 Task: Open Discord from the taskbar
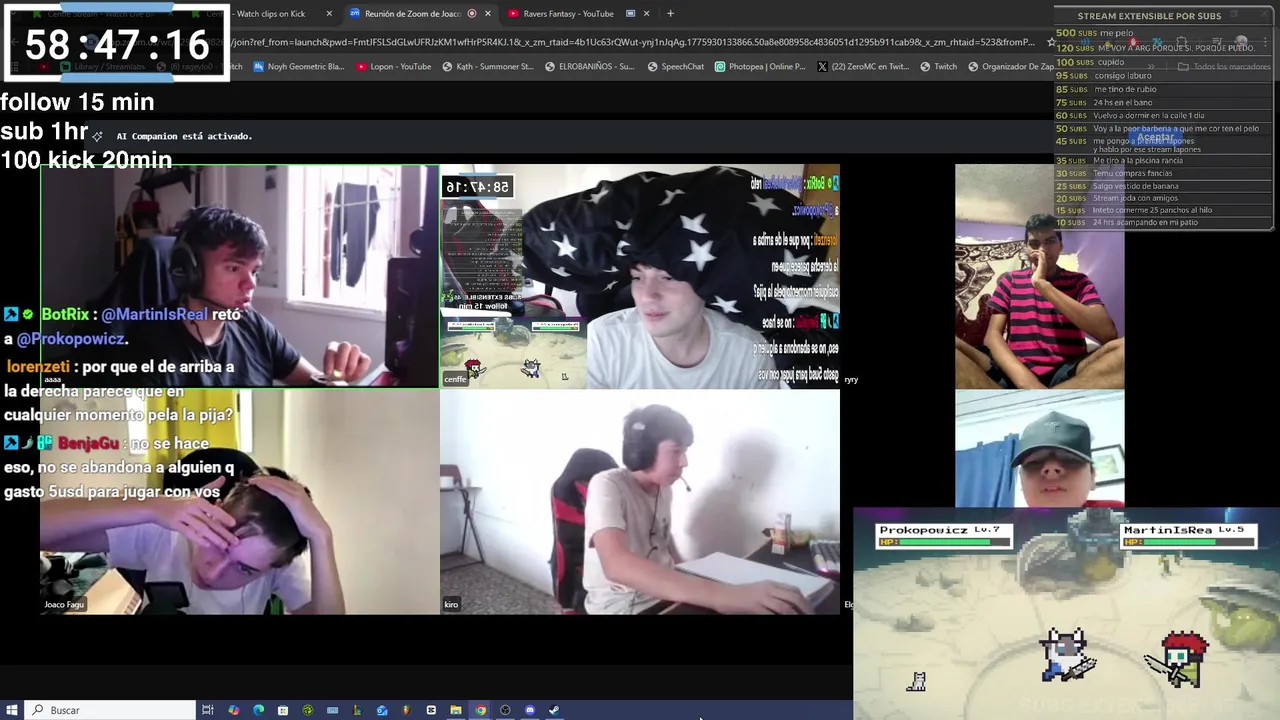[530, 710]
